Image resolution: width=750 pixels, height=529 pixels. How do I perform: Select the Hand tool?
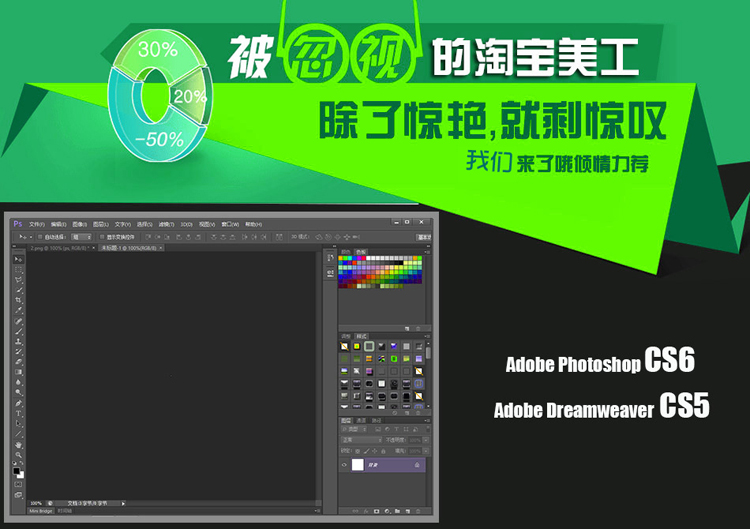18,445
